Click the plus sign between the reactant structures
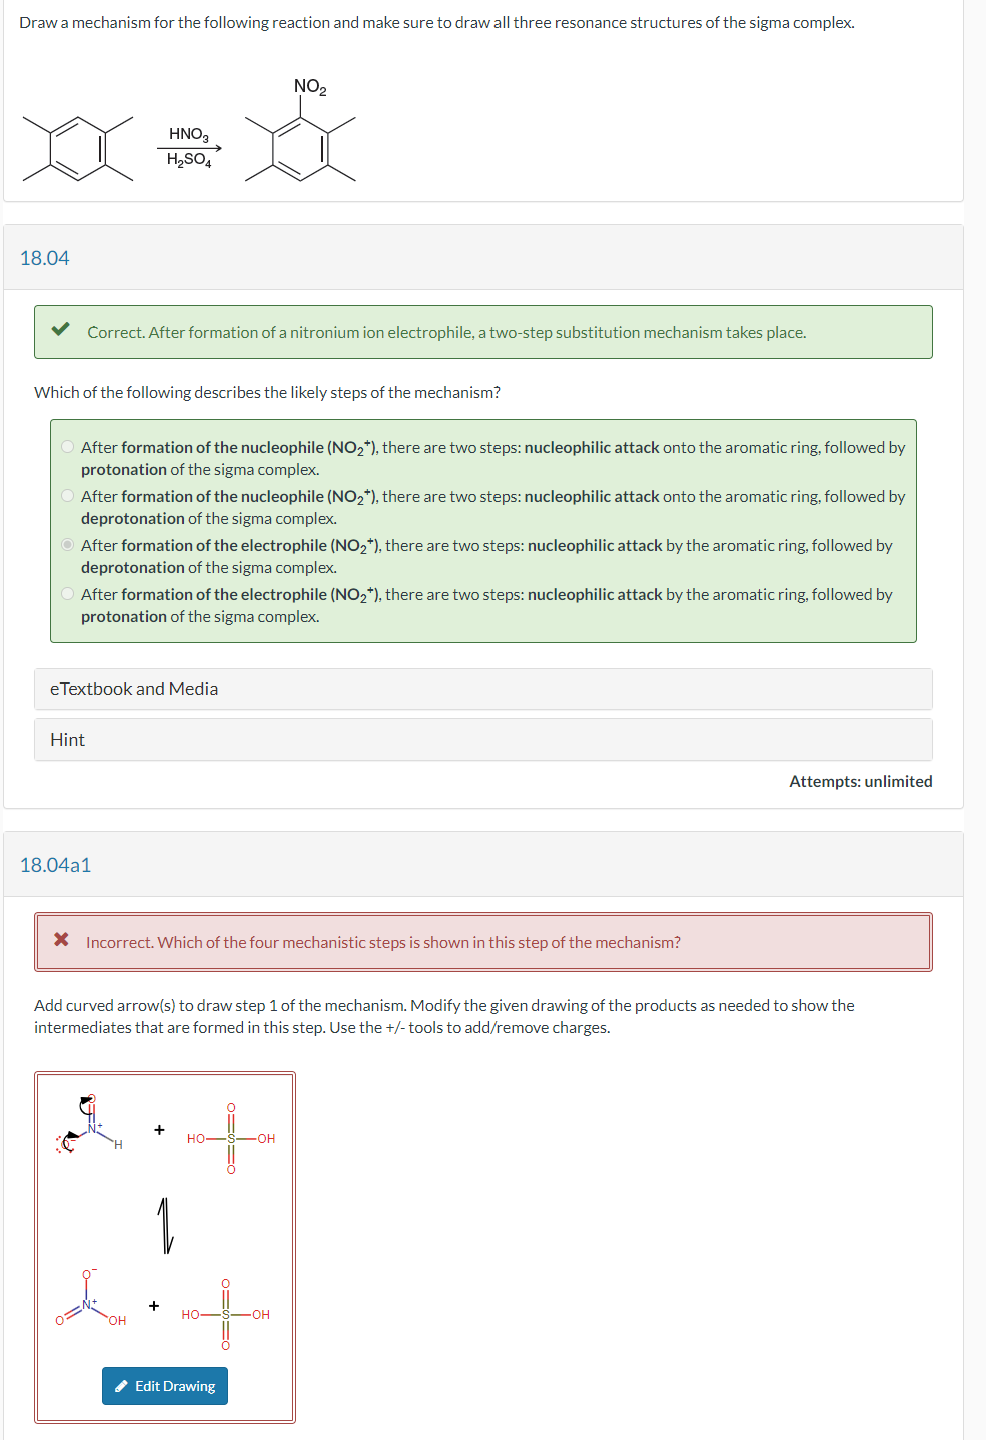This screenshot has height=1440, width=986. (157, 1130)
